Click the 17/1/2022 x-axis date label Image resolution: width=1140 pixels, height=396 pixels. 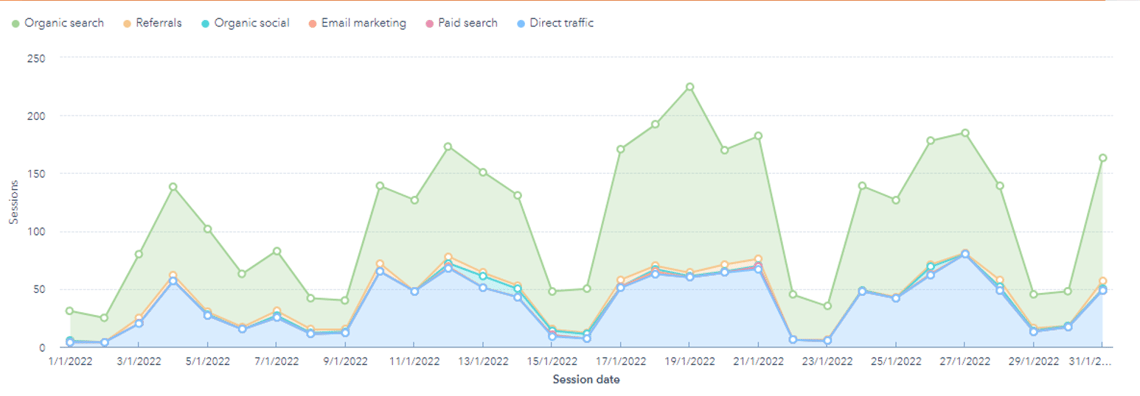point(620,361)
